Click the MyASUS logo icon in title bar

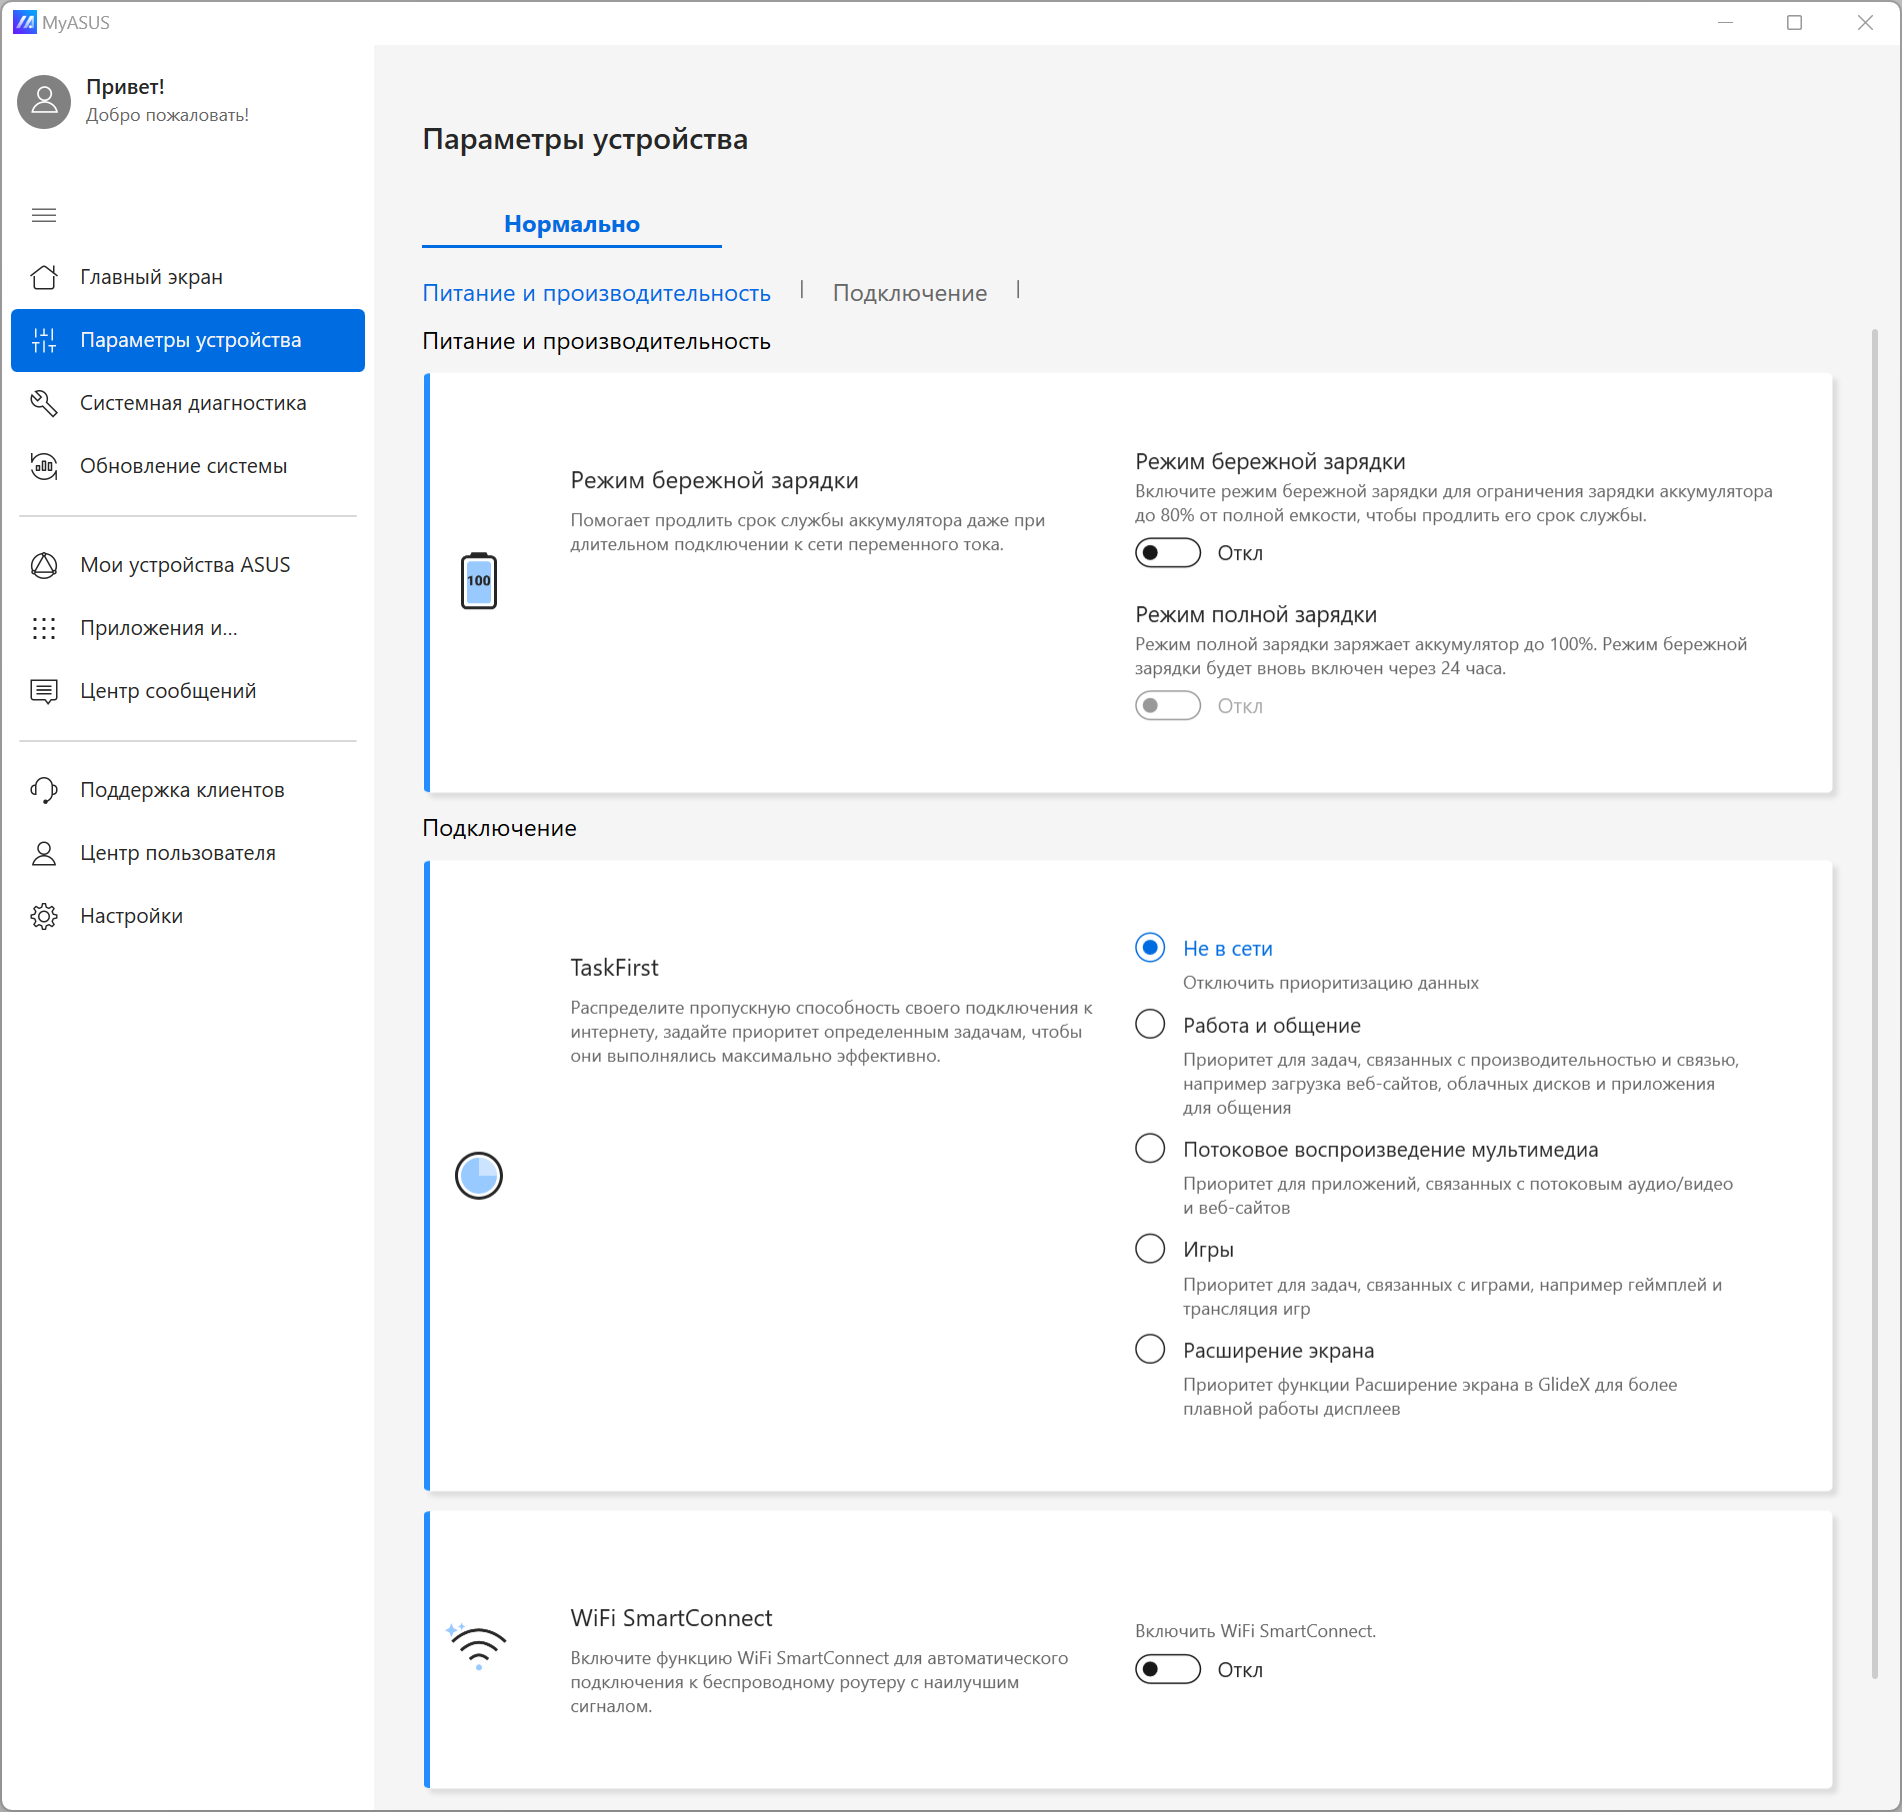tap(25, 22)
